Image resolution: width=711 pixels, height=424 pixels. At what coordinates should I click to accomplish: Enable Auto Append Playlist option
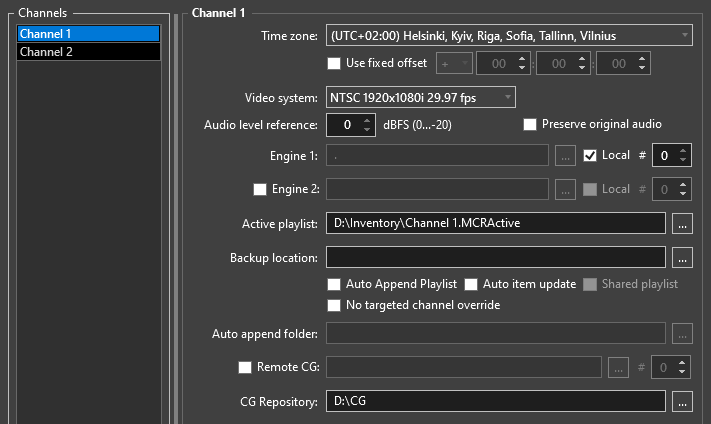coord(336,284)
